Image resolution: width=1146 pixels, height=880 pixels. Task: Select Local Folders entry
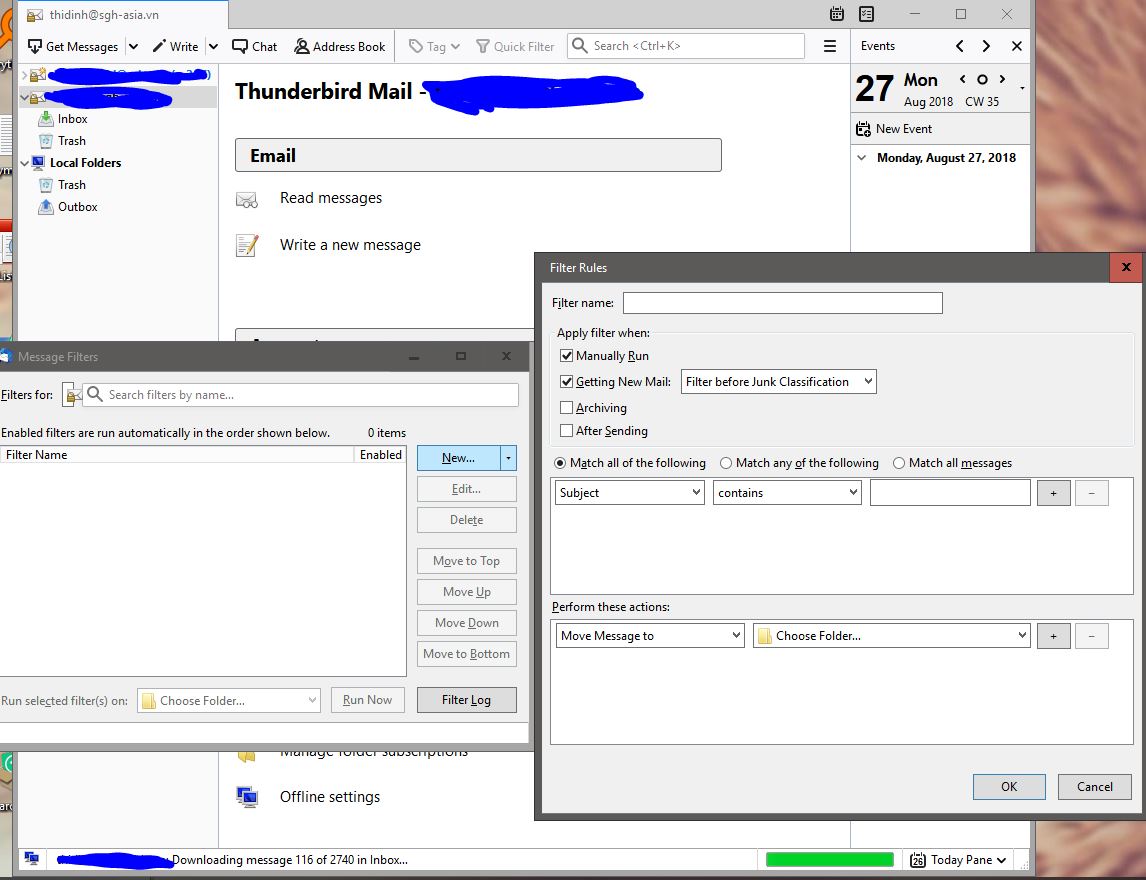(86, 162)
